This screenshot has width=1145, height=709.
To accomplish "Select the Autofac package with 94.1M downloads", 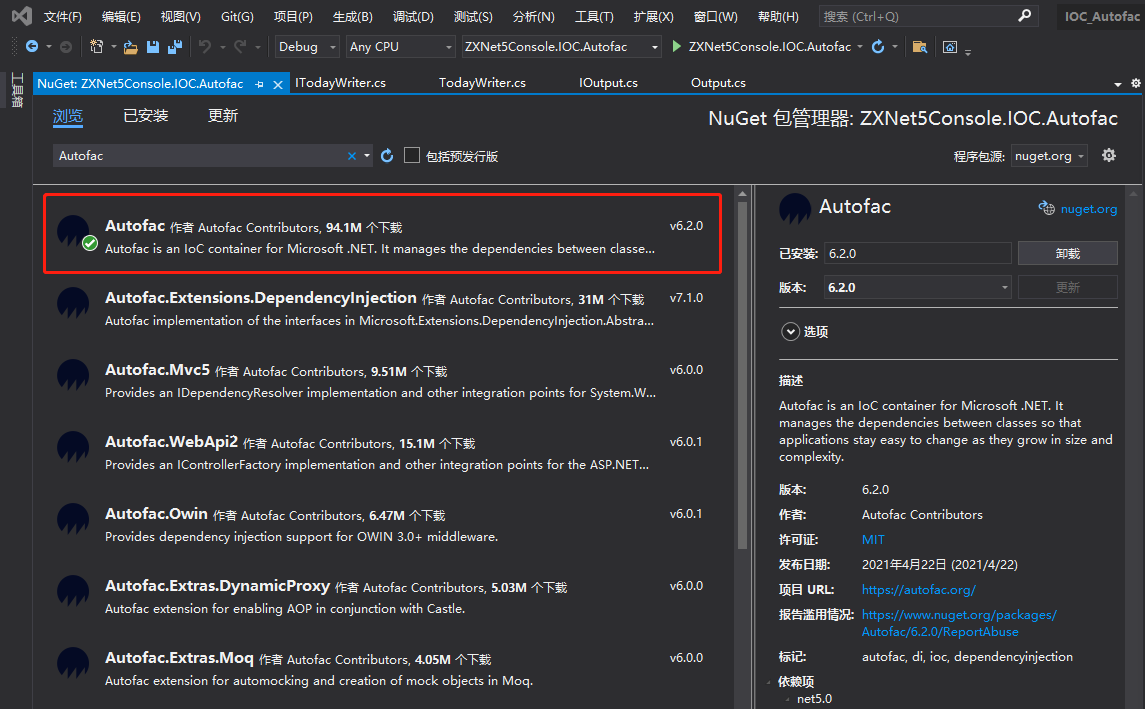I will coord(383,234).
